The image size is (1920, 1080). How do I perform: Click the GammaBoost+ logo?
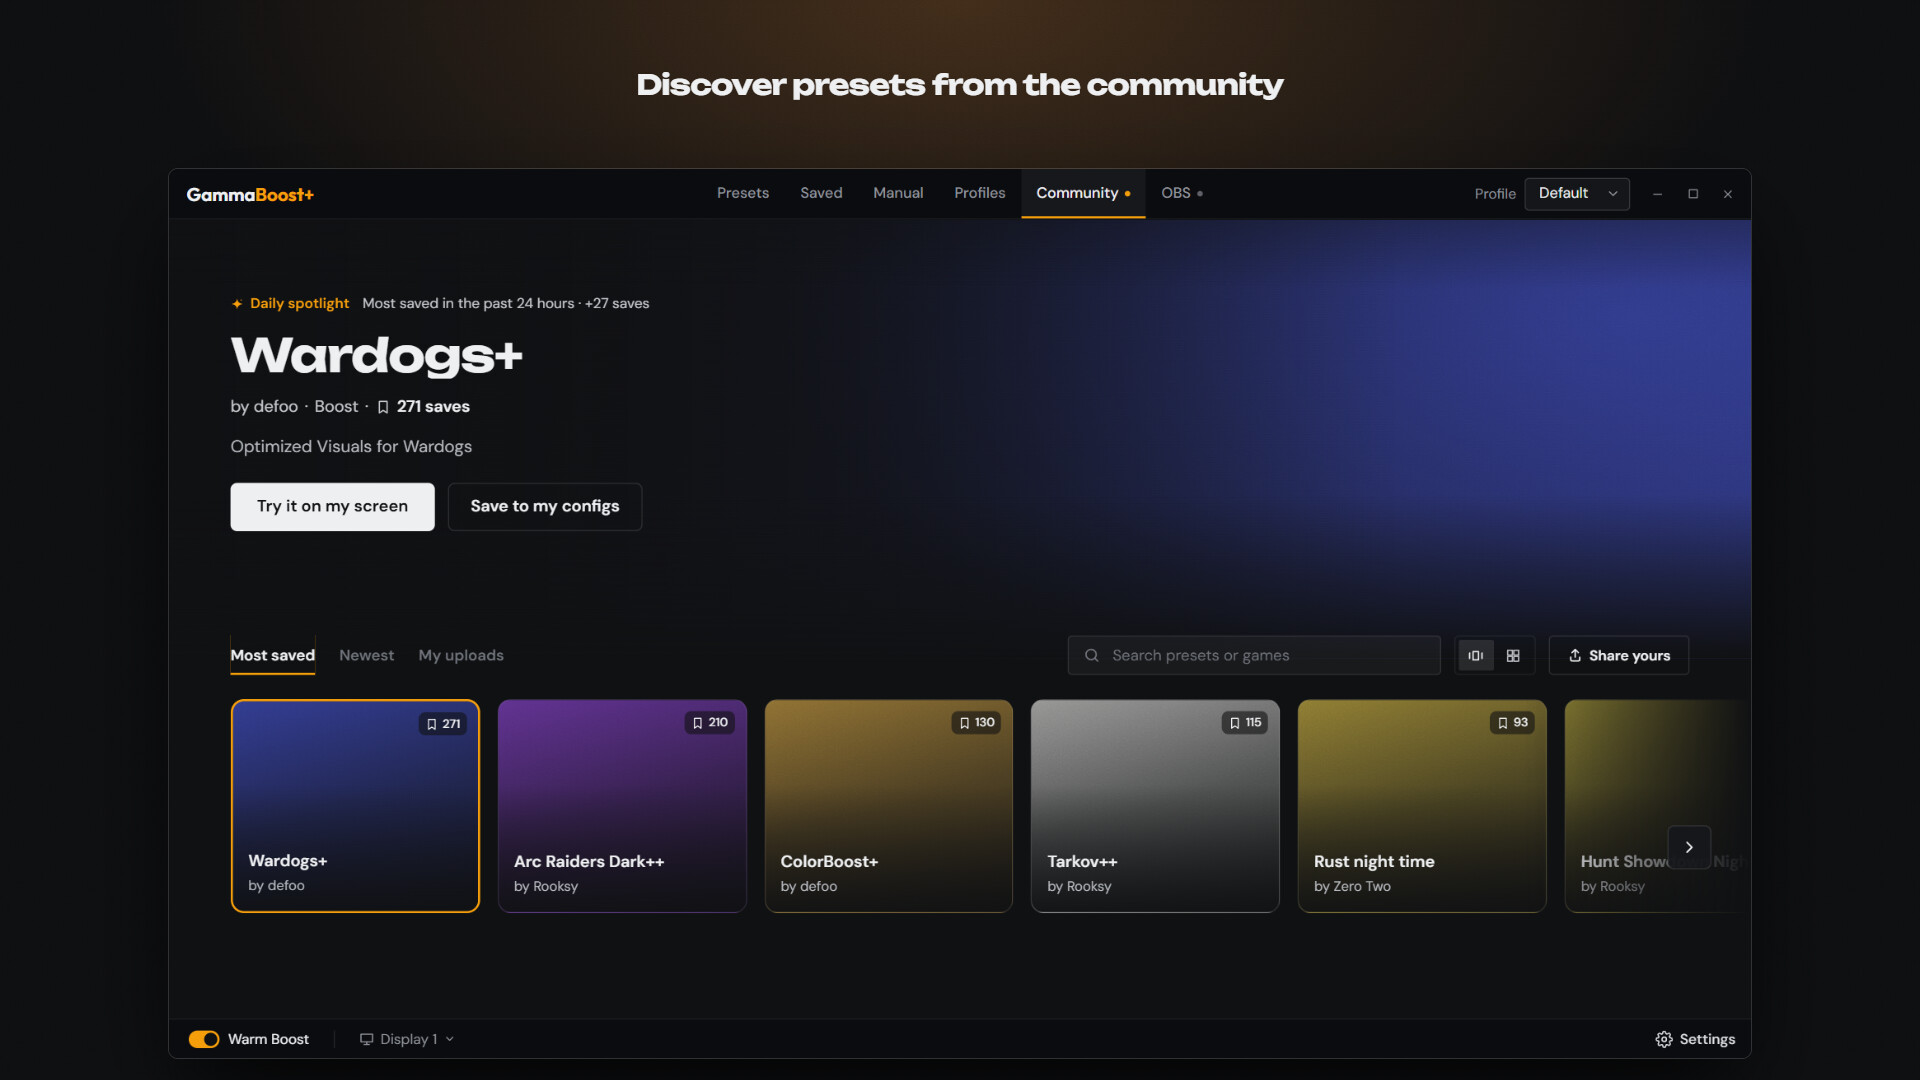click(x=250, y=194)
